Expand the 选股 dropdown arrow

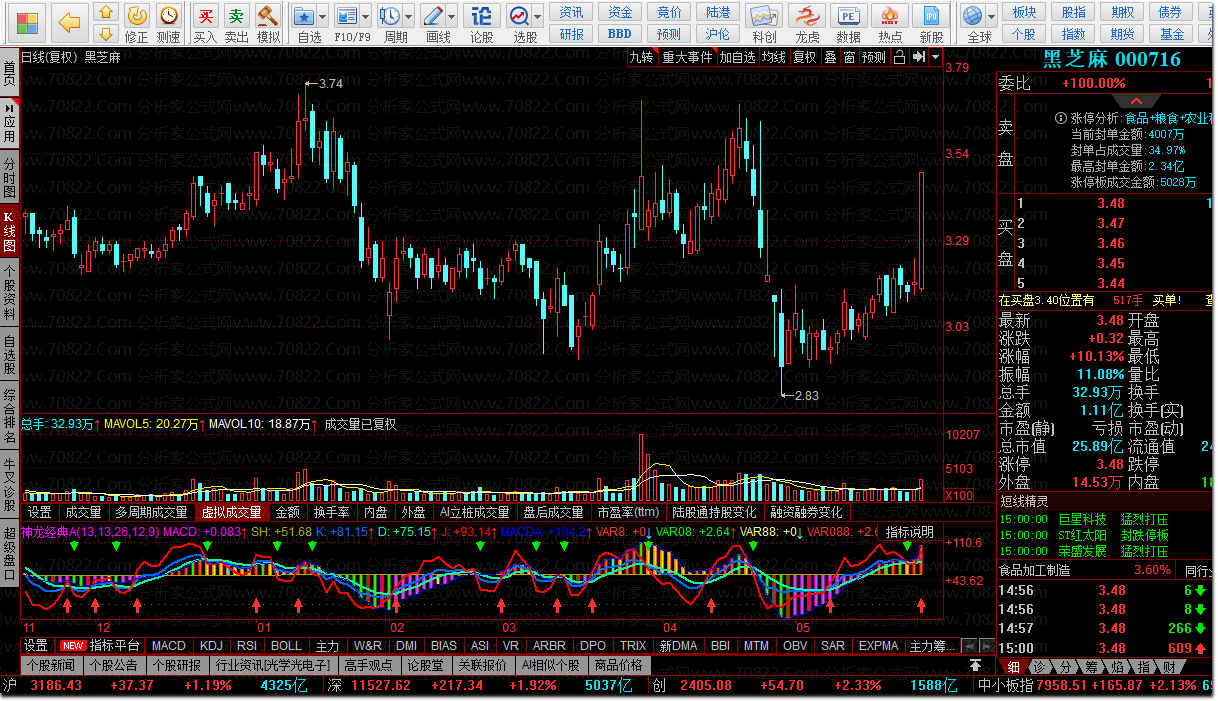pos(537,18)
